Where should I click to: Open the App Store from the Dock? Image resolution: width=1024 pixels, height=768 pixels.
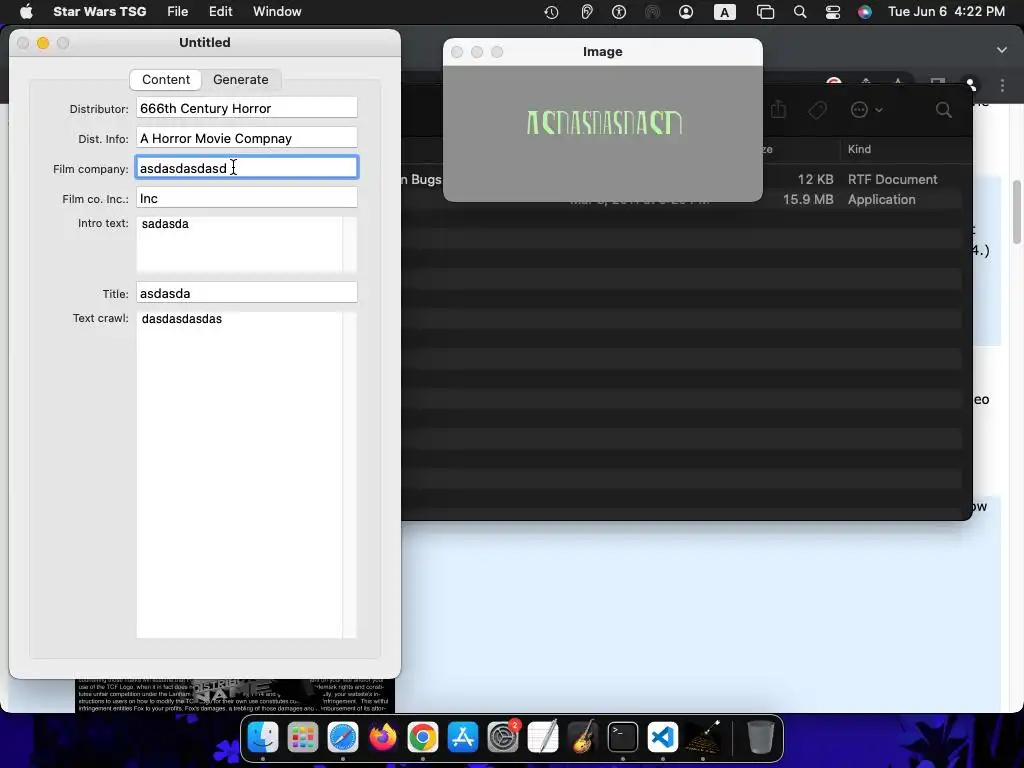click(x=463, y=737)
